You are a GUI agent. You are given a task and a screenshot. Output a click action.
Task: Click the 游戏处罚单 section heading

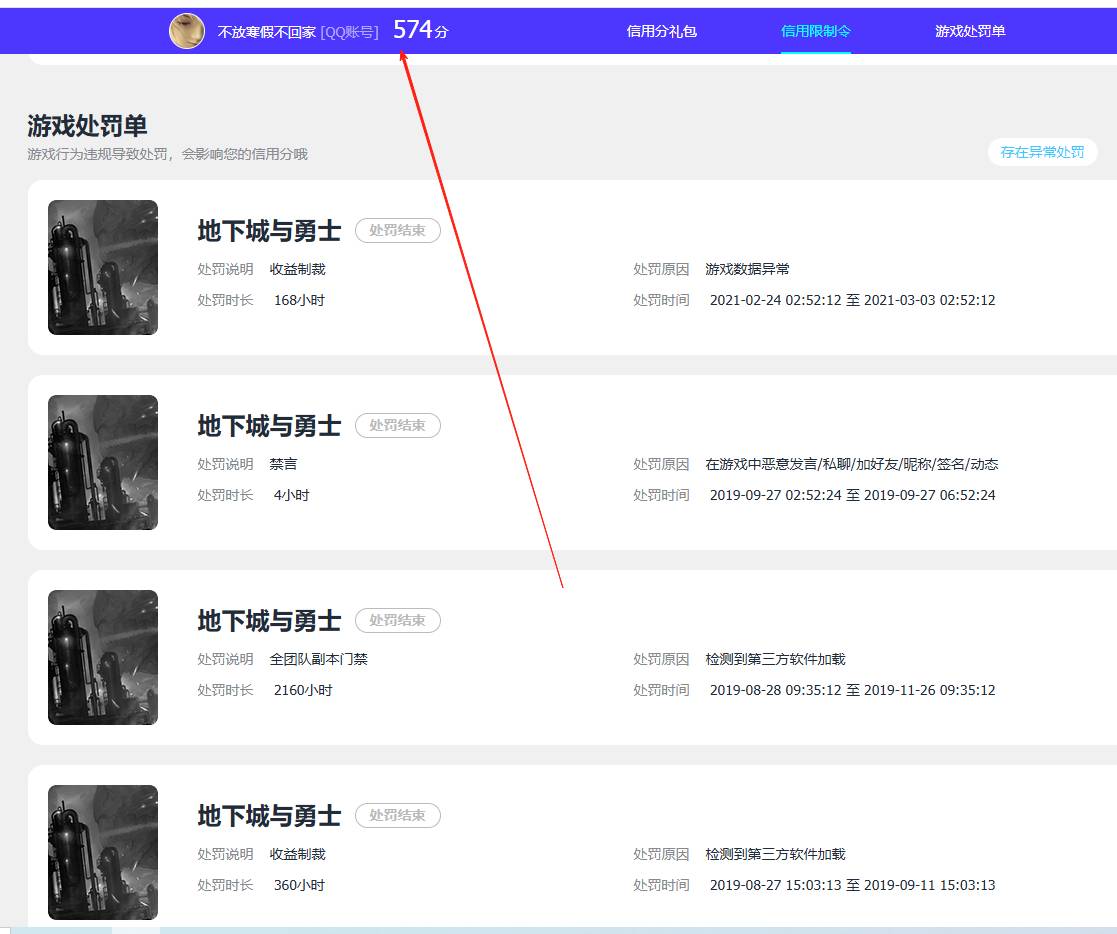tap(87, 126)
